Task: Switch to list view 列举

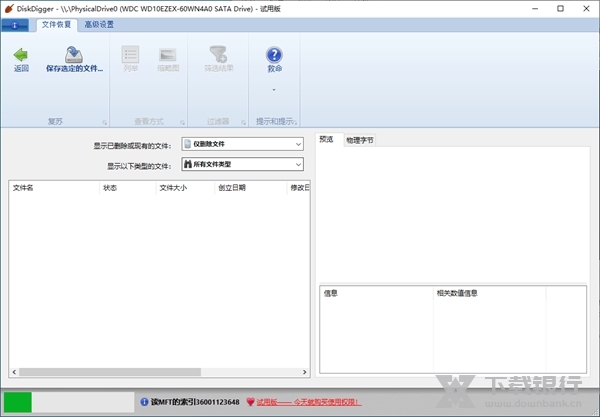Action: [130, 60]
